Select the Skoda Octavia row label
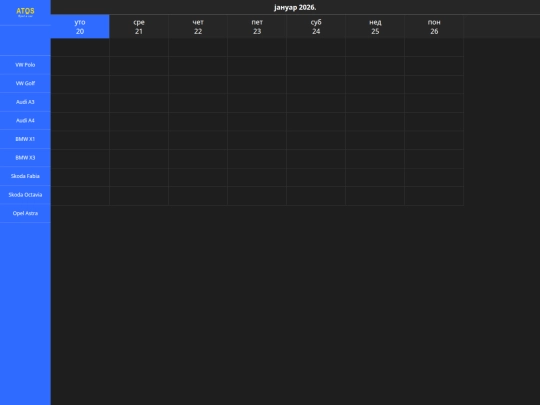This screenshot has width=540, height=405. 25,195
